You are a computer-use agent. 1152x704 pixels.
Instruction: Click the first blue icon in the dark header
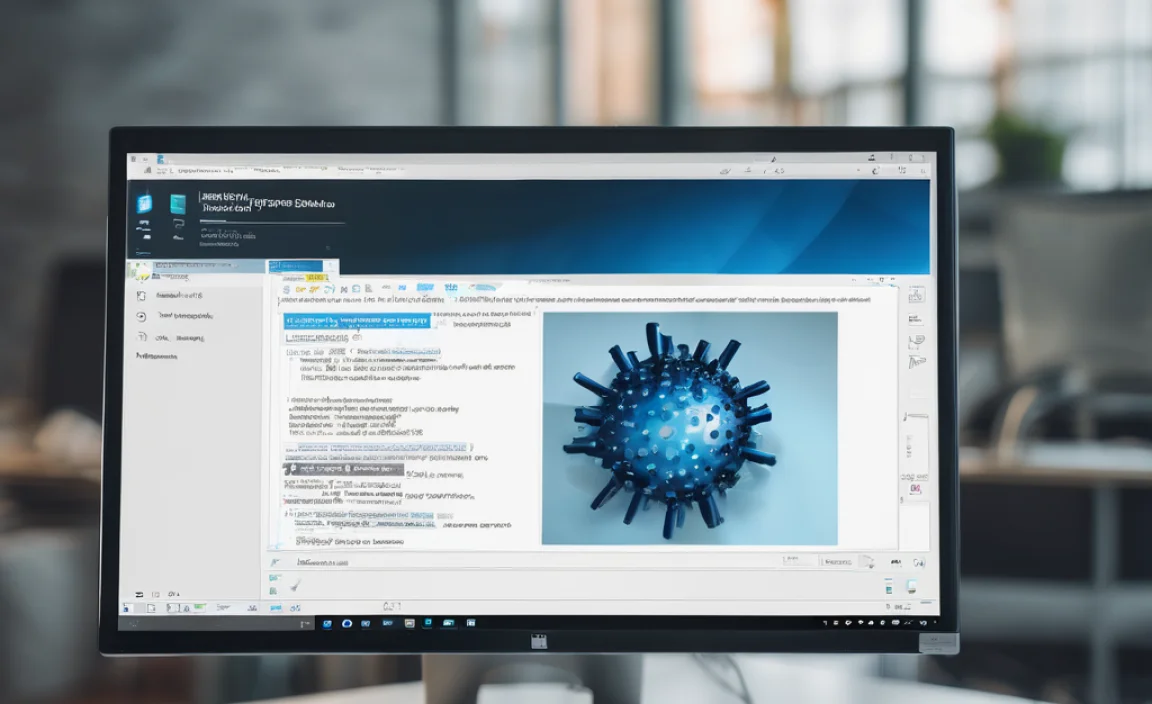(144, 203)
